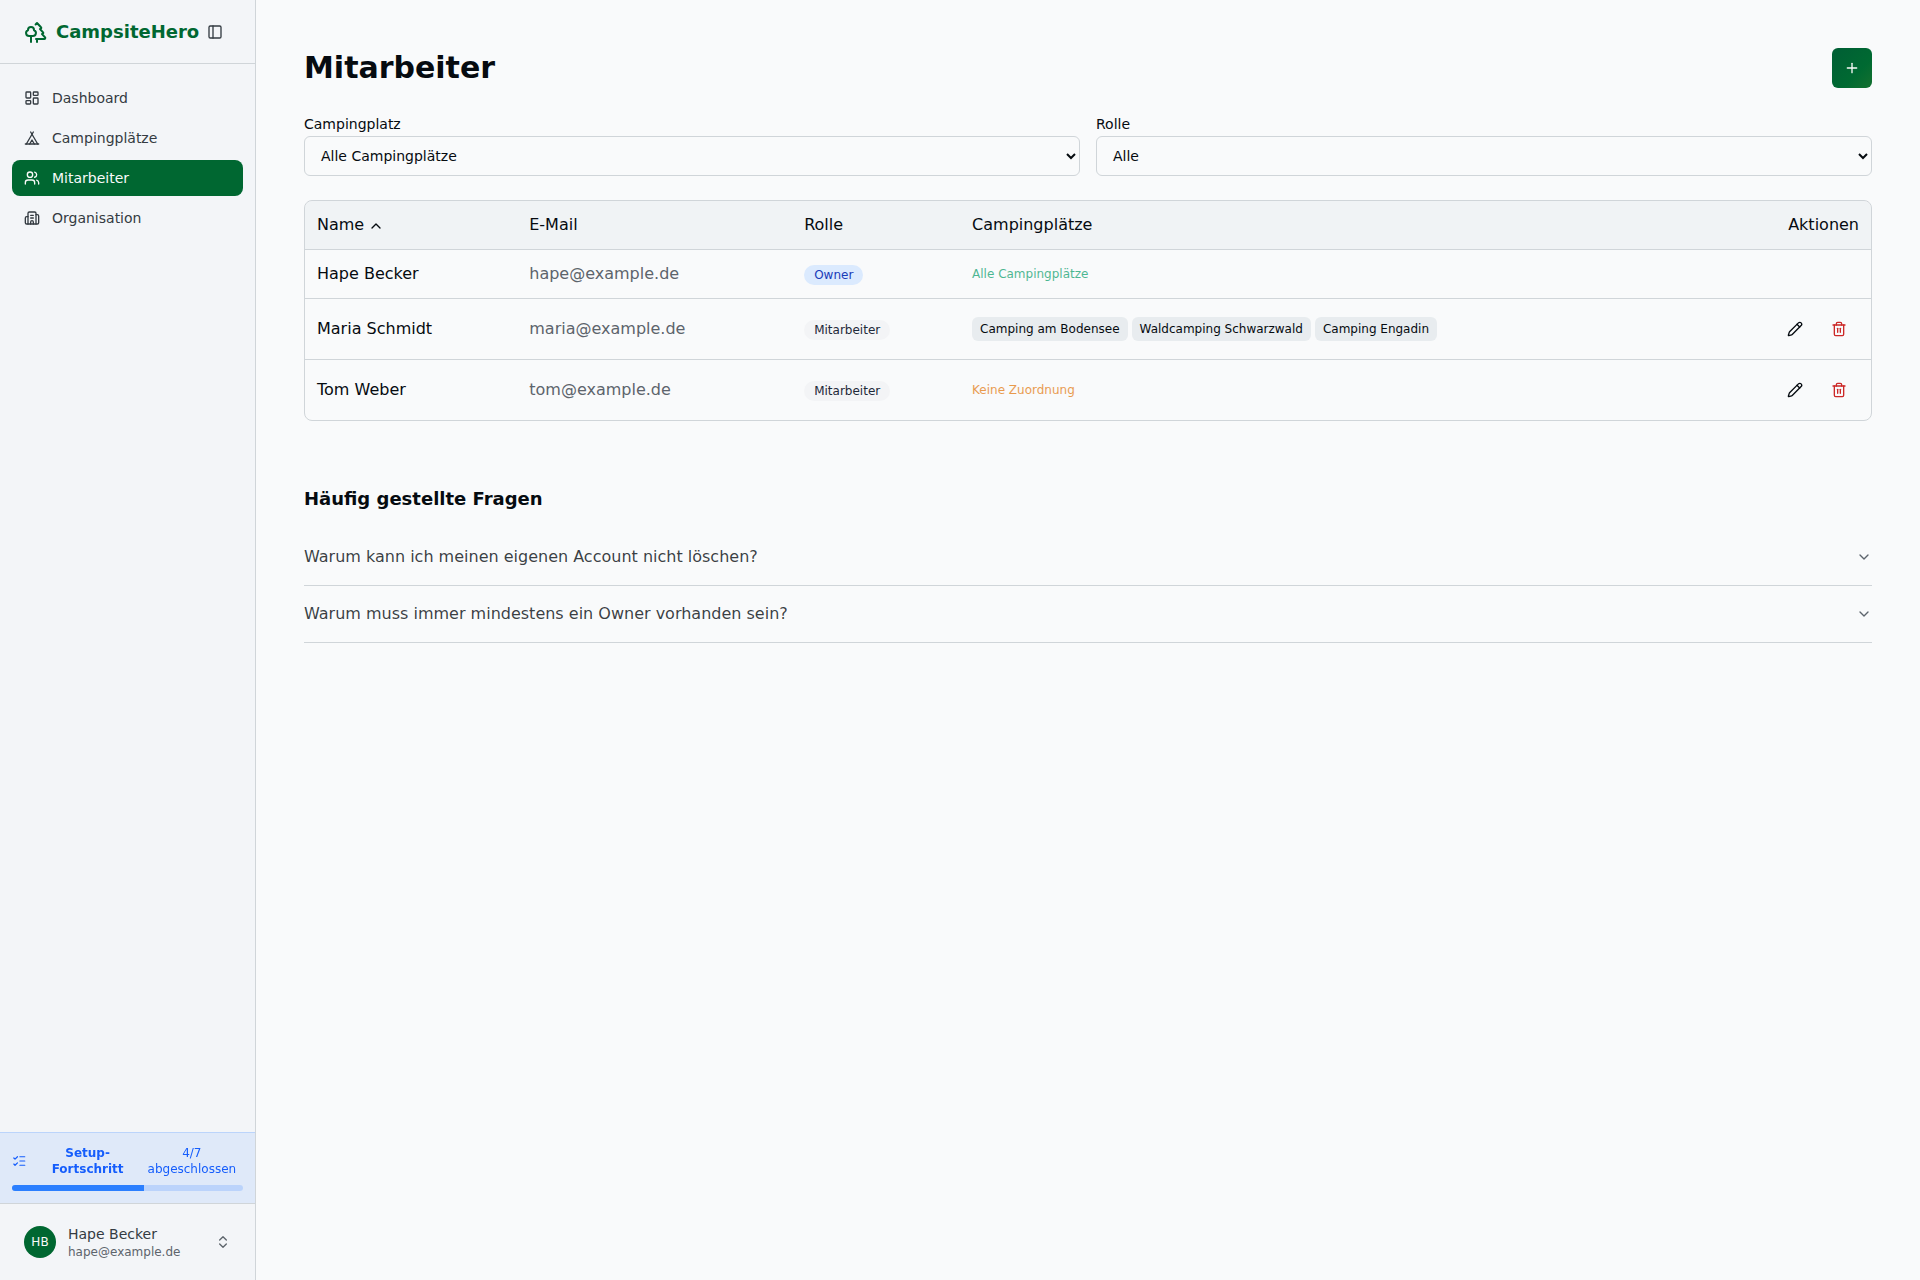Click the email maria@example.de
Viewport: 1920px width, 1280px height.
click(607, 329)
